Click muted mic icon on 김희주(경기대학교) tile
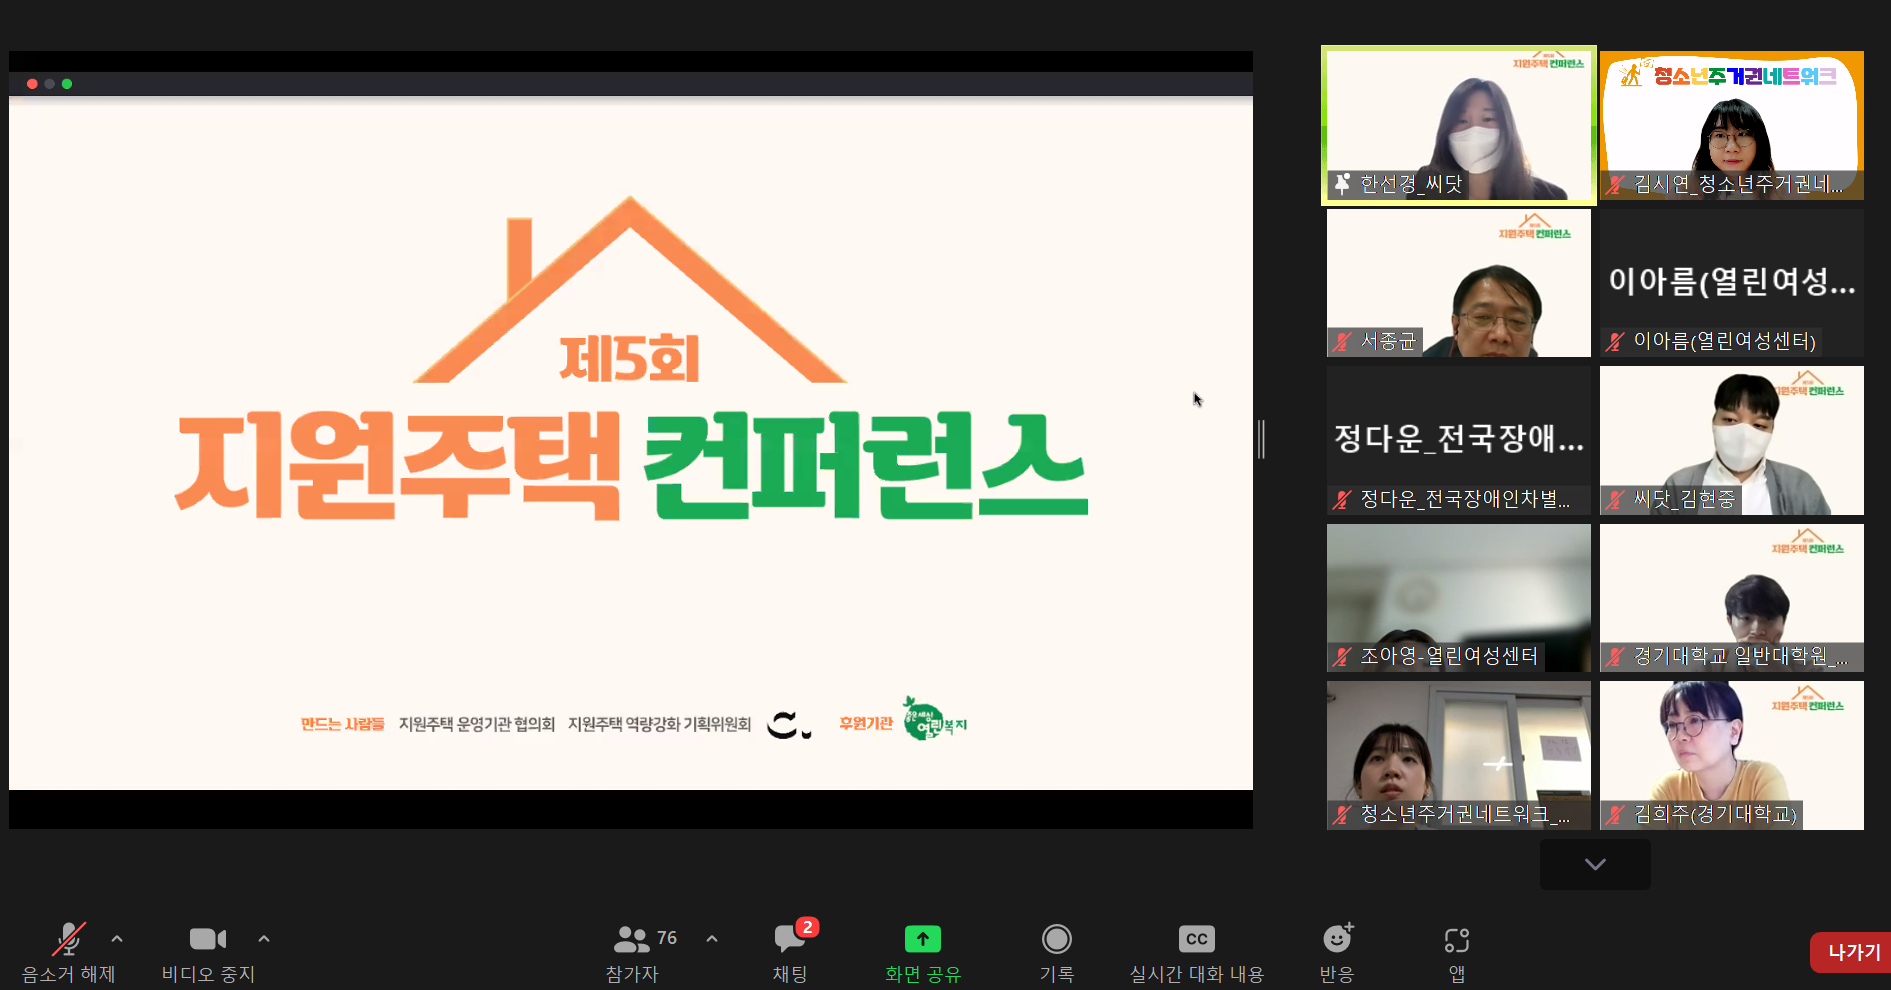The width and height of the screenshot is (1891, 990). tap(1615, 814)
